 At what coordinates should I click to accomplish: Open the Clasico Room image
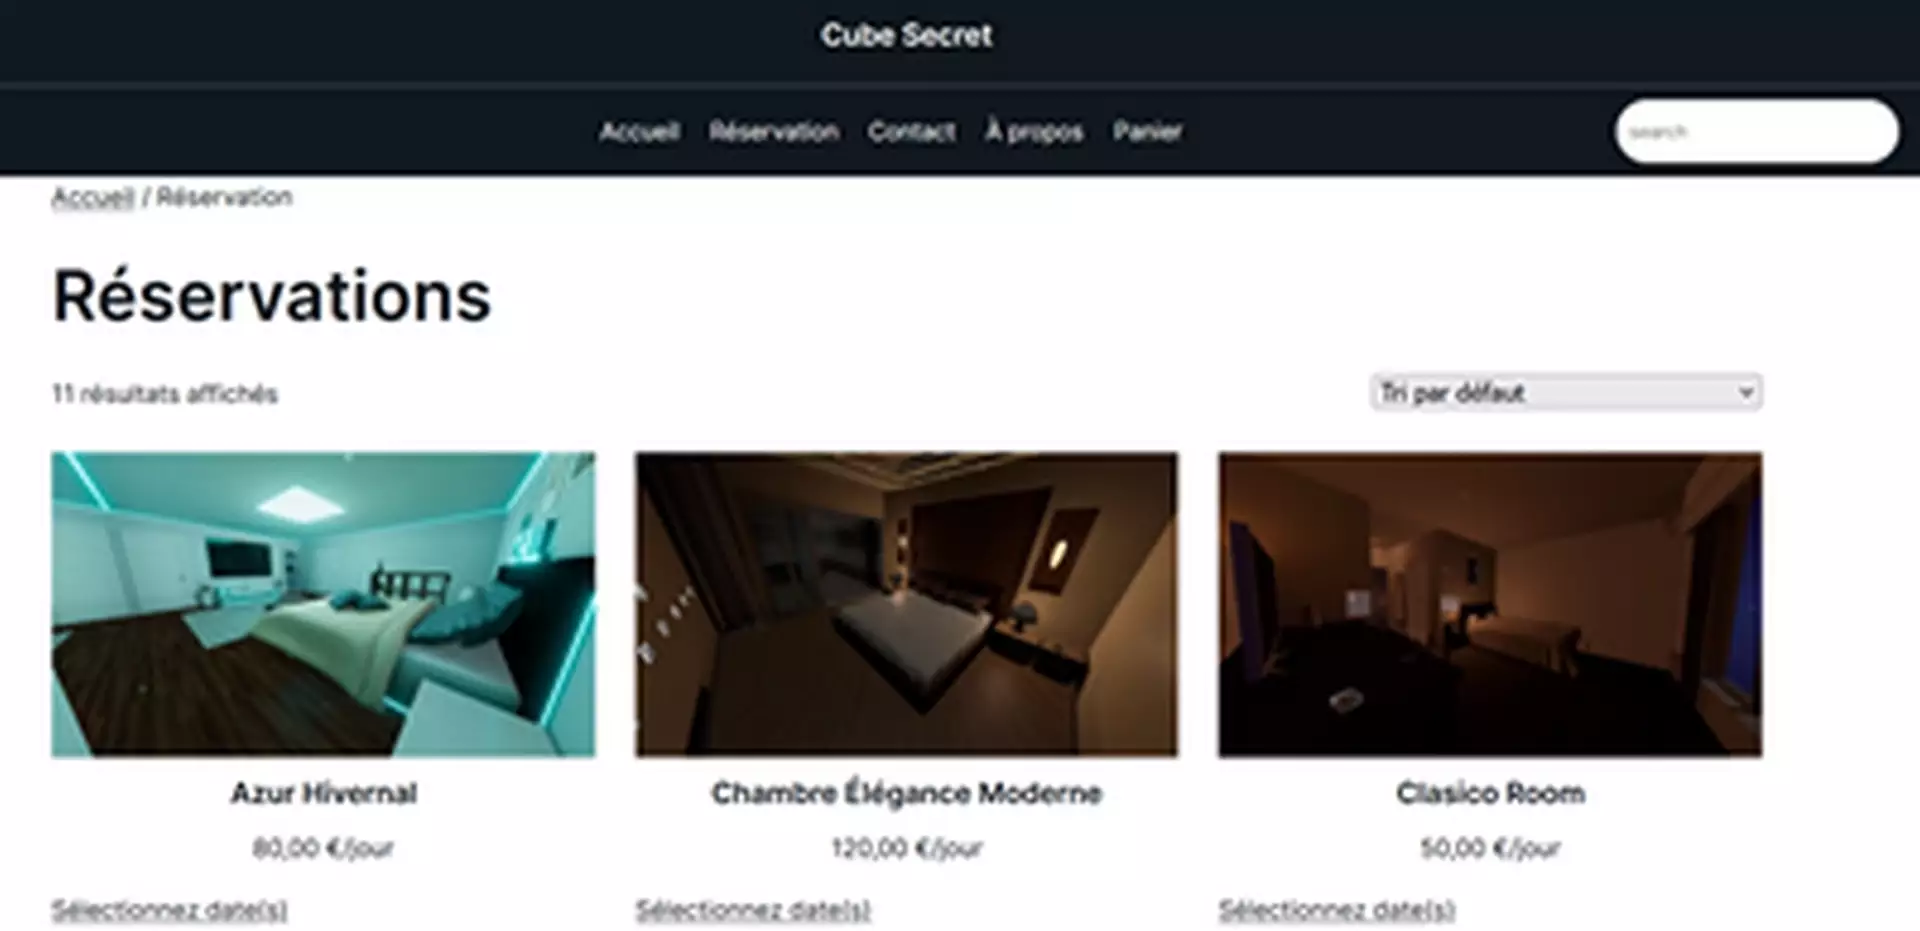pyautogui.click(x=1490, y=604)
